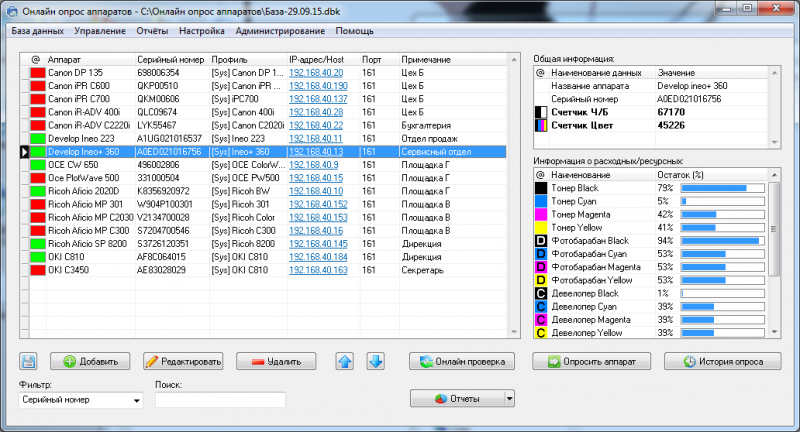Open the Помощь menu

click(355, 31)
